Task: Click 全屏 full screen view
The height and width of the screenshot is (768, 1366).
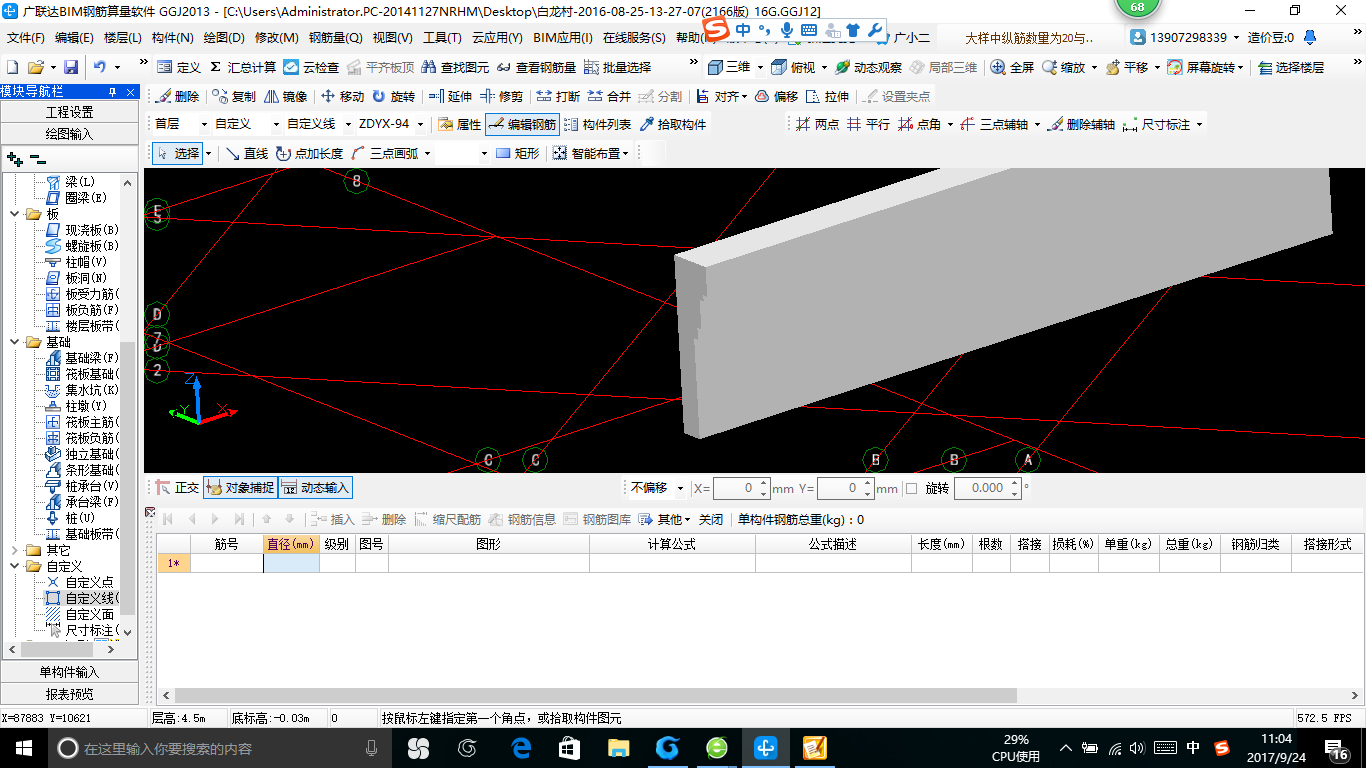Action: (x=1012, y=68)
